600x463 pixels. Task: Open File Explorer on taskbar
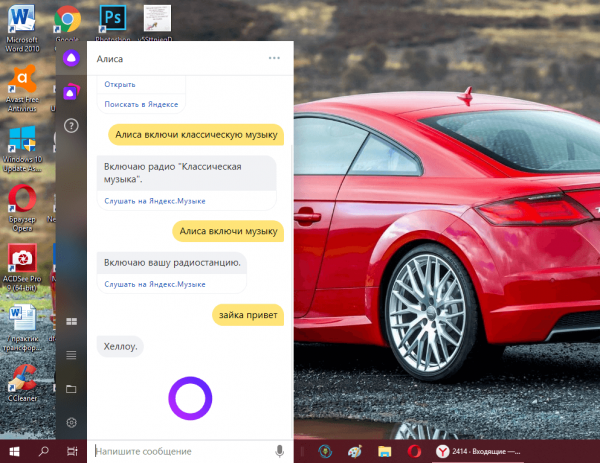385,452
